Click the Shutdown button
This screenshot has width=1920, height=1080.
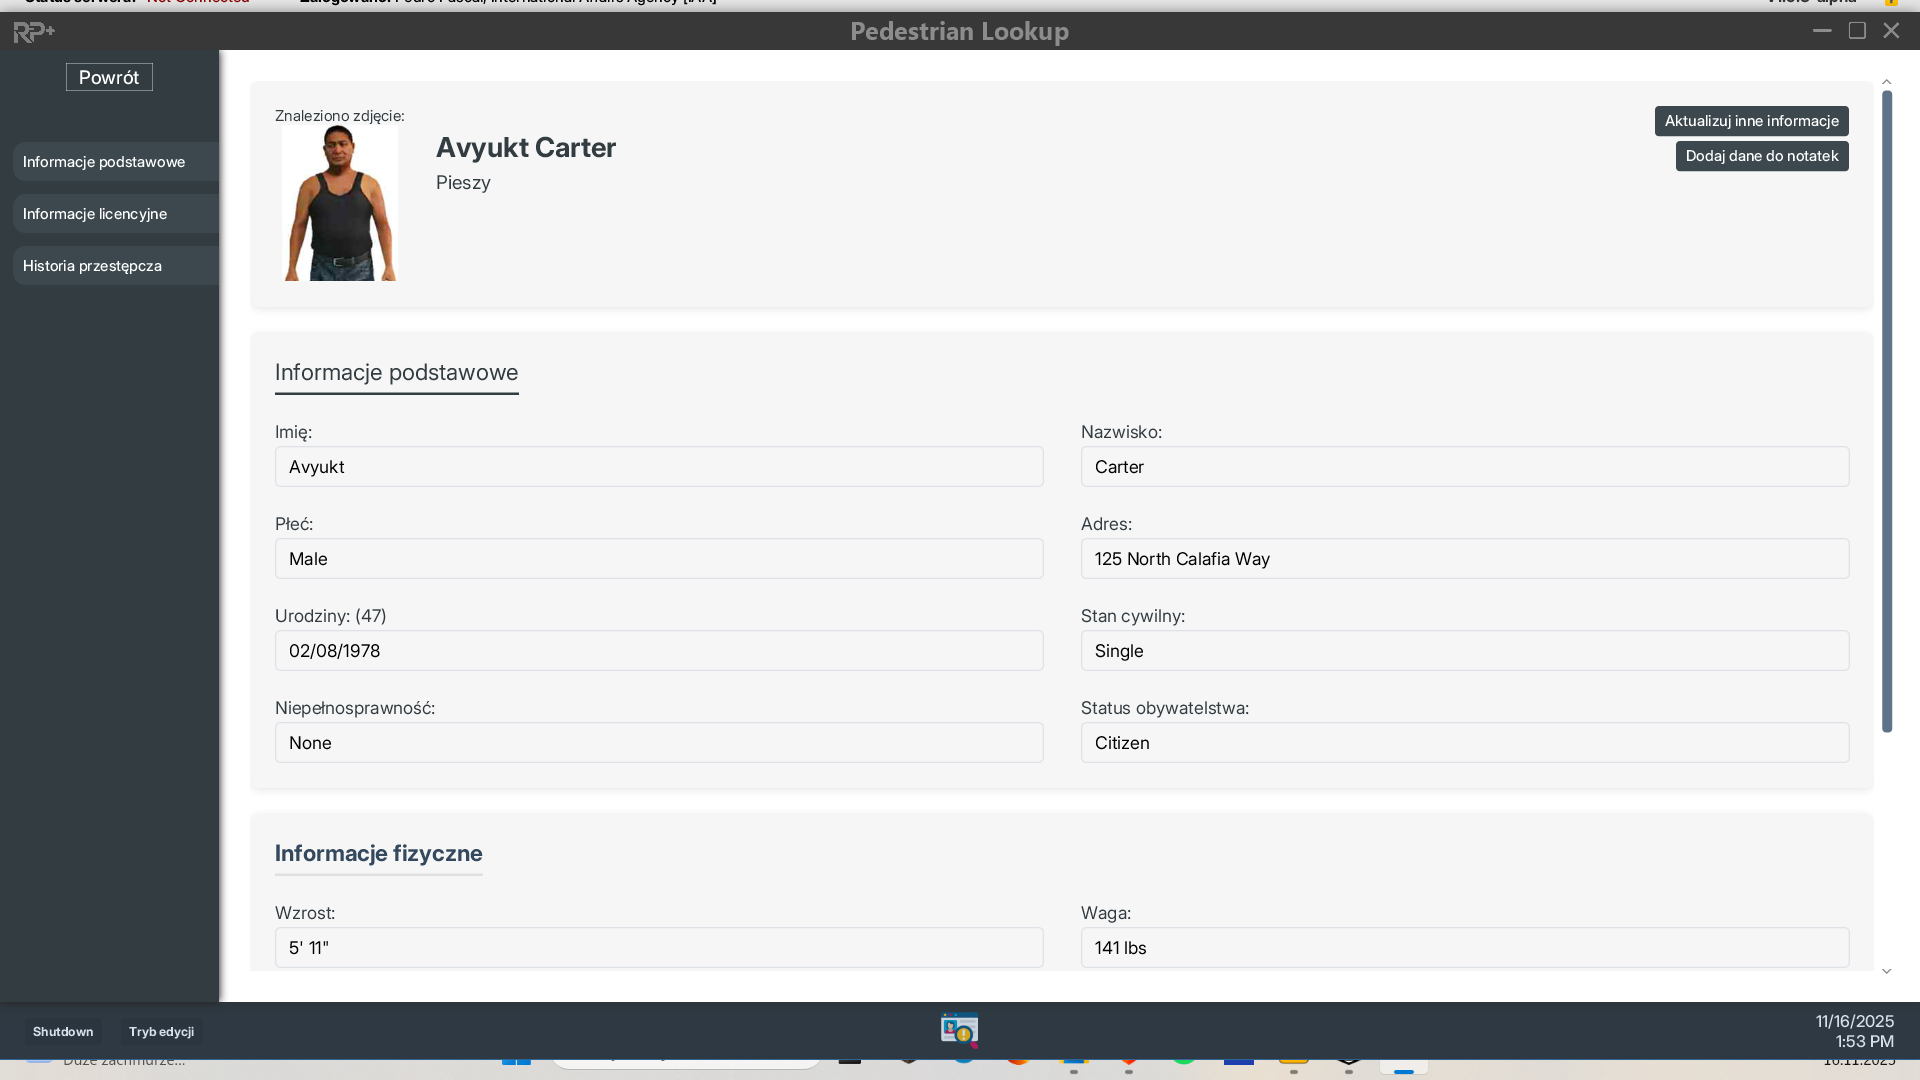pos(63,1031)
